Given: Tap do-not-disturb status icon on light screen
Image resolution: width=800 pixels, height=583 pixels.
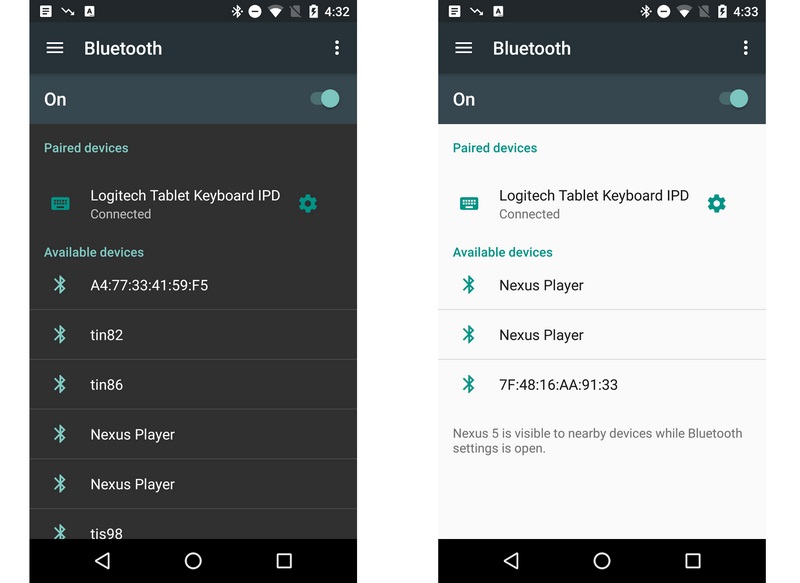Looking at the screenshot, I should pos(663,11).
